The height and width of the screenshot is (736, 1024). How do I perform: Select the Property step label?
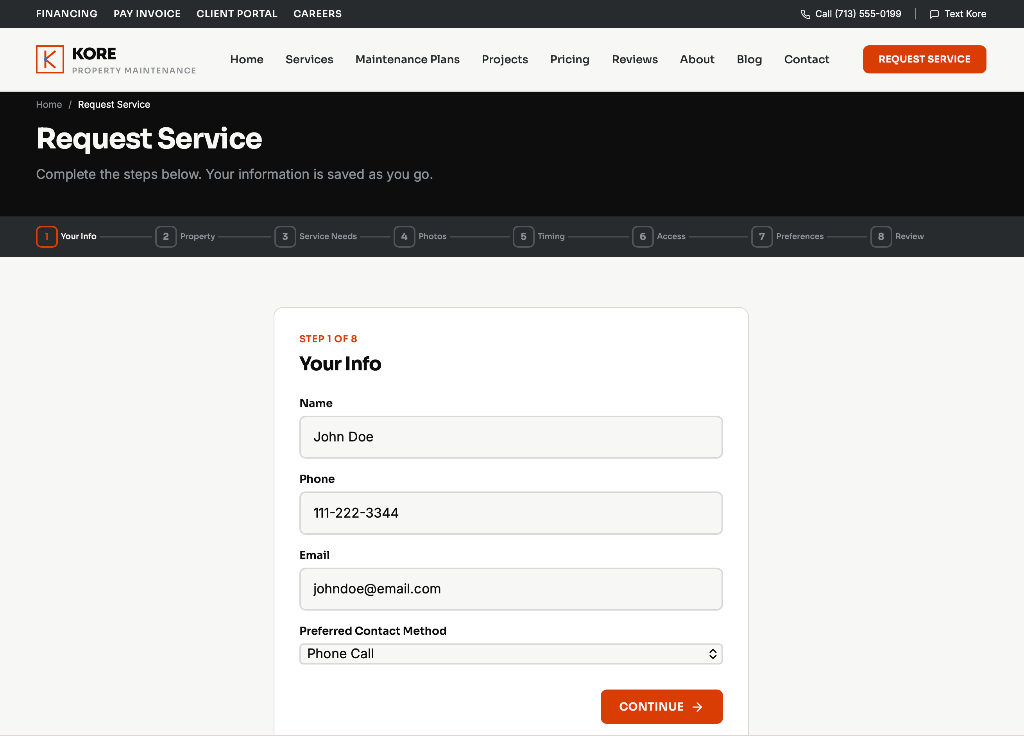197,236
